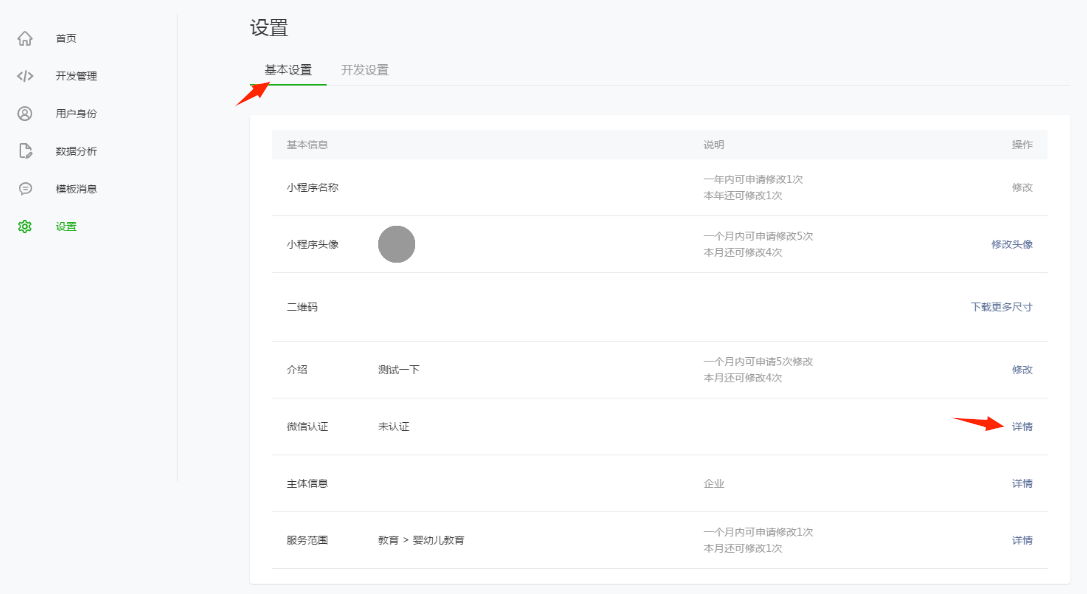Click the 测试一下 introduction text

[399, 370]
